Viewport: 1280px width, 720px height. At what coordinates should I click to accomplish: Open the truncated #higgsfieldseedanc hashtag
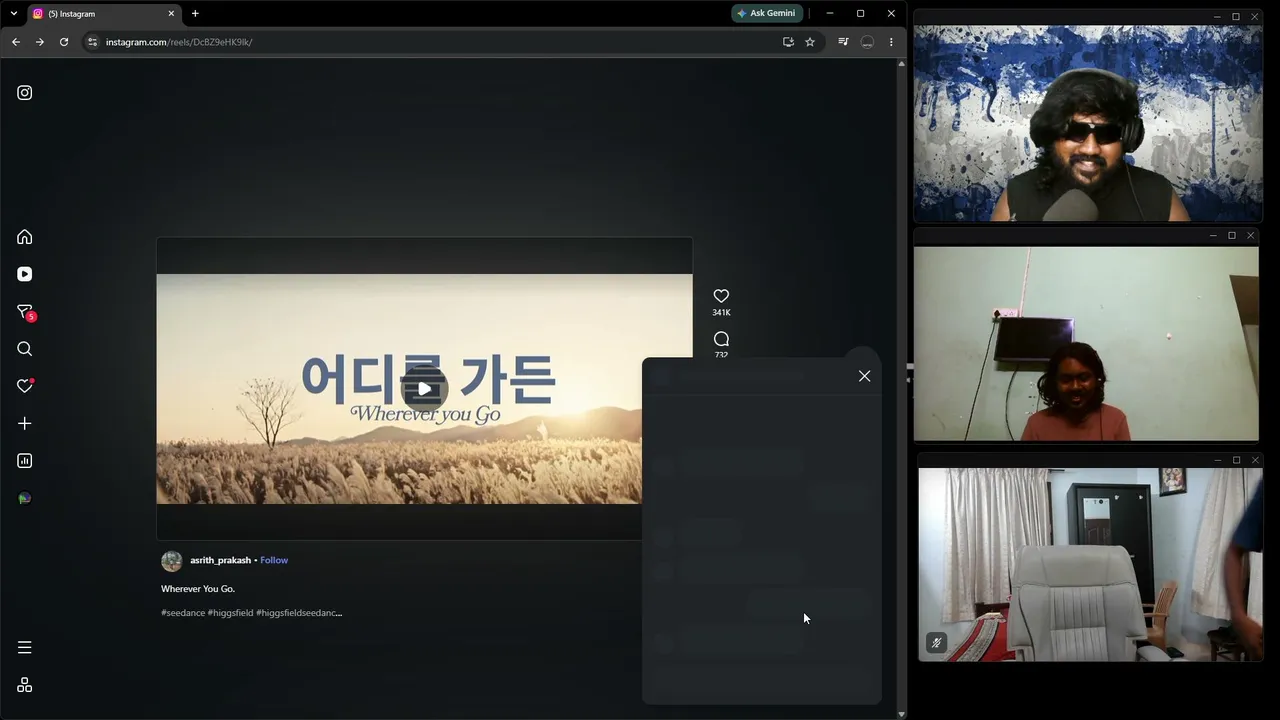pyautogui.click(x=299, y=613)
